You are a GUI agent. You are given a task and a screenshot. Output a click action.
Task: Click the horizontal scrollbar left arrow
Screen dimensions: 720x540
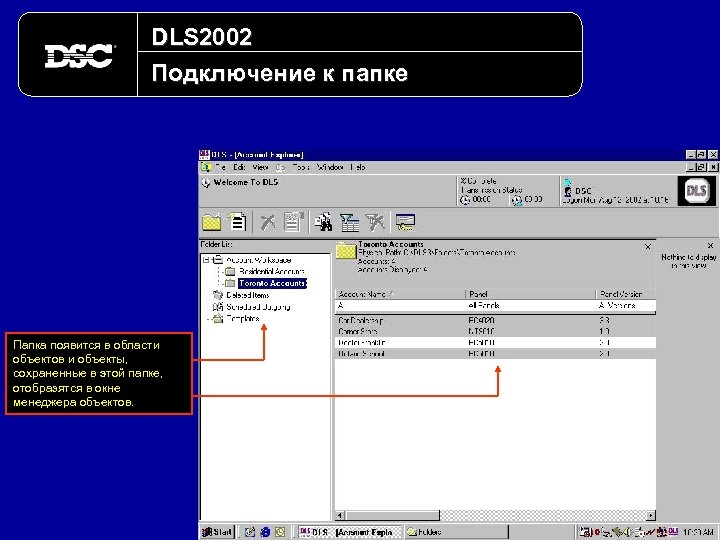(x=340, y=515)
